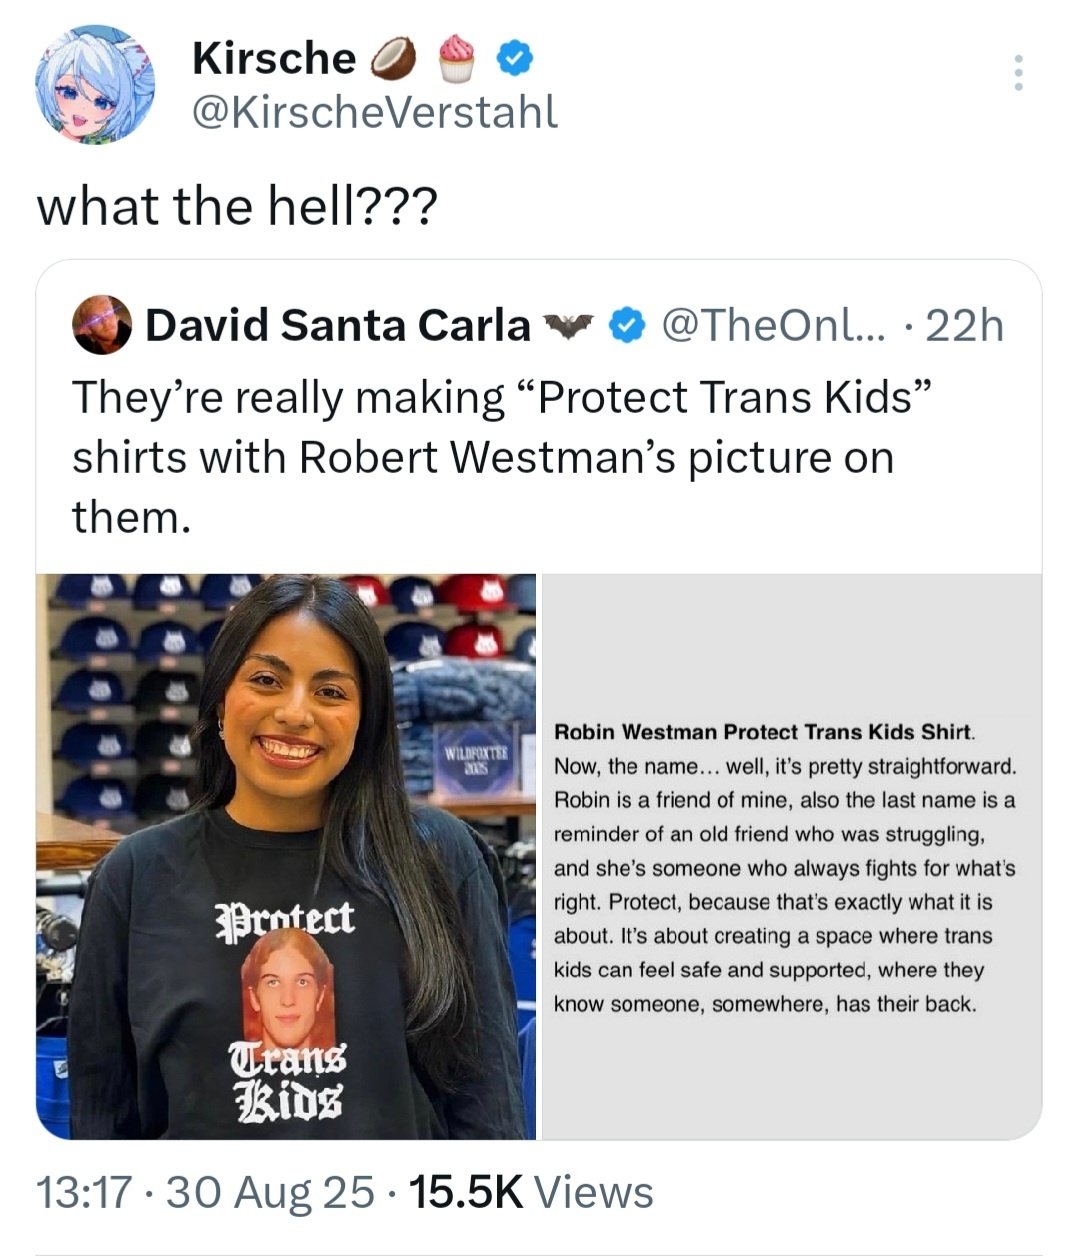This screenshot has width=1078, height=1260.
Task: Open the woman in shirt photo
Action: (286, 857)
